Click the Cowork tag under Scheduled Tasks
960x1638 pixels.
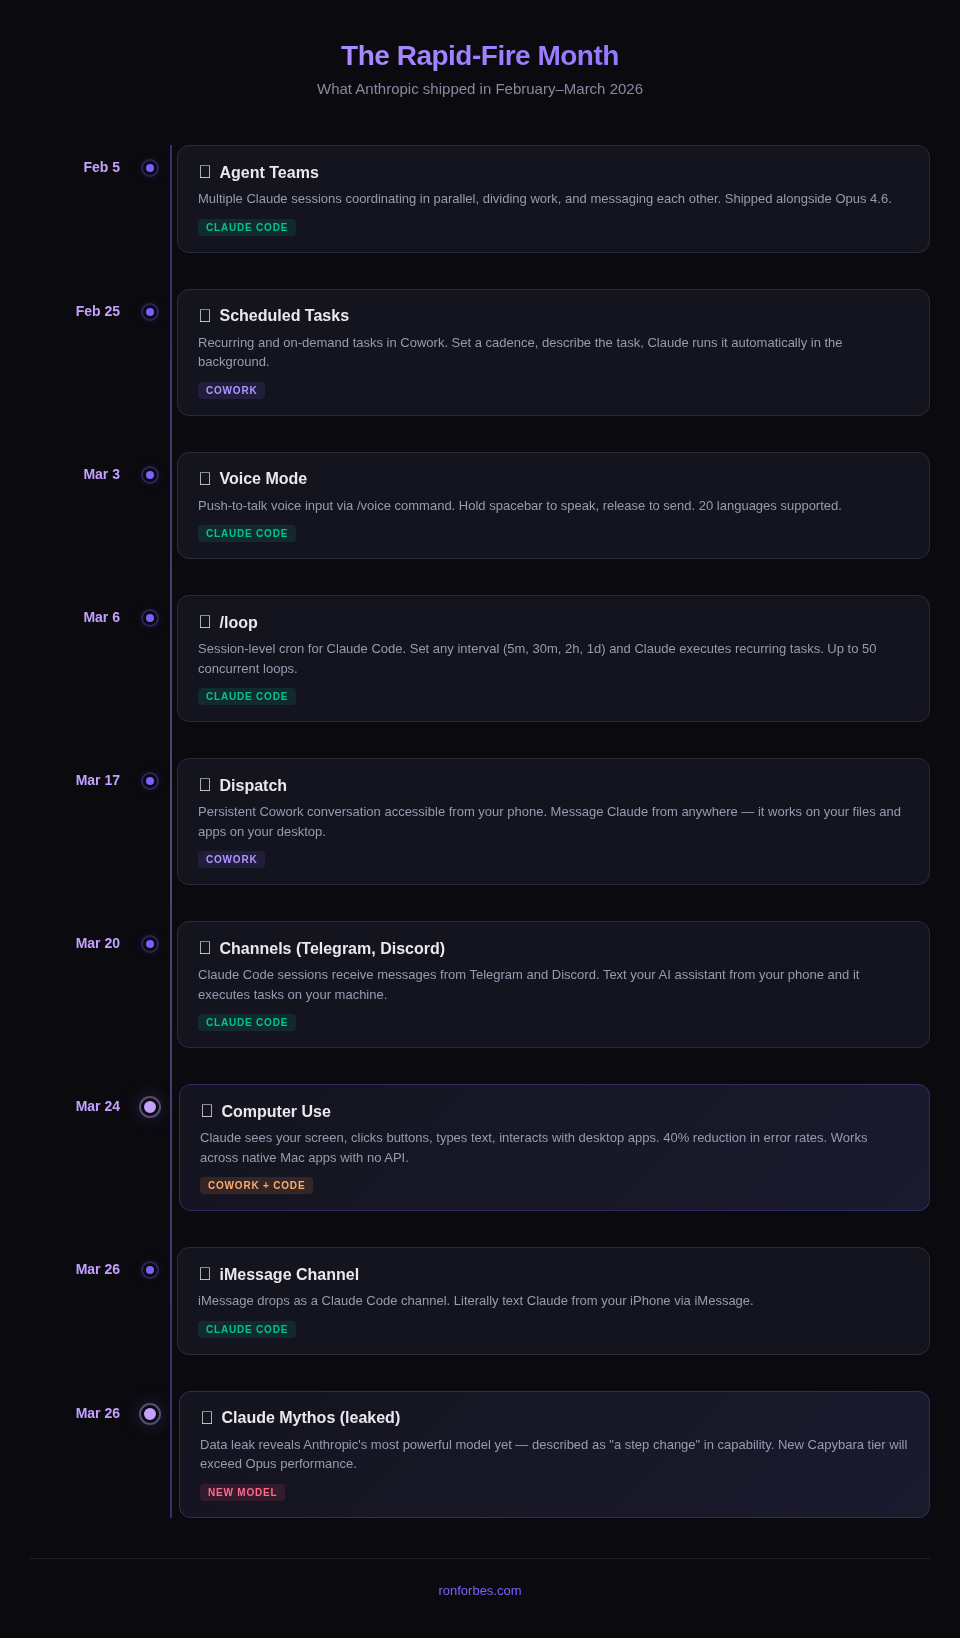(231, 391)
